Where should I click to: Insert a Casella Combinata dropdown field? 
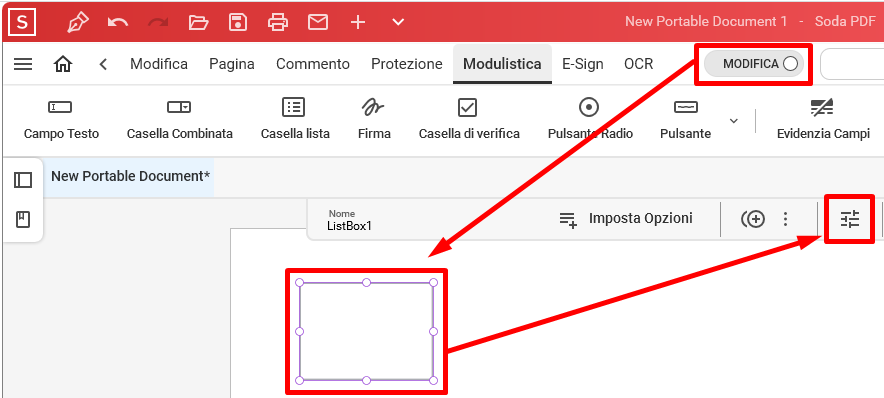(179, 119)
